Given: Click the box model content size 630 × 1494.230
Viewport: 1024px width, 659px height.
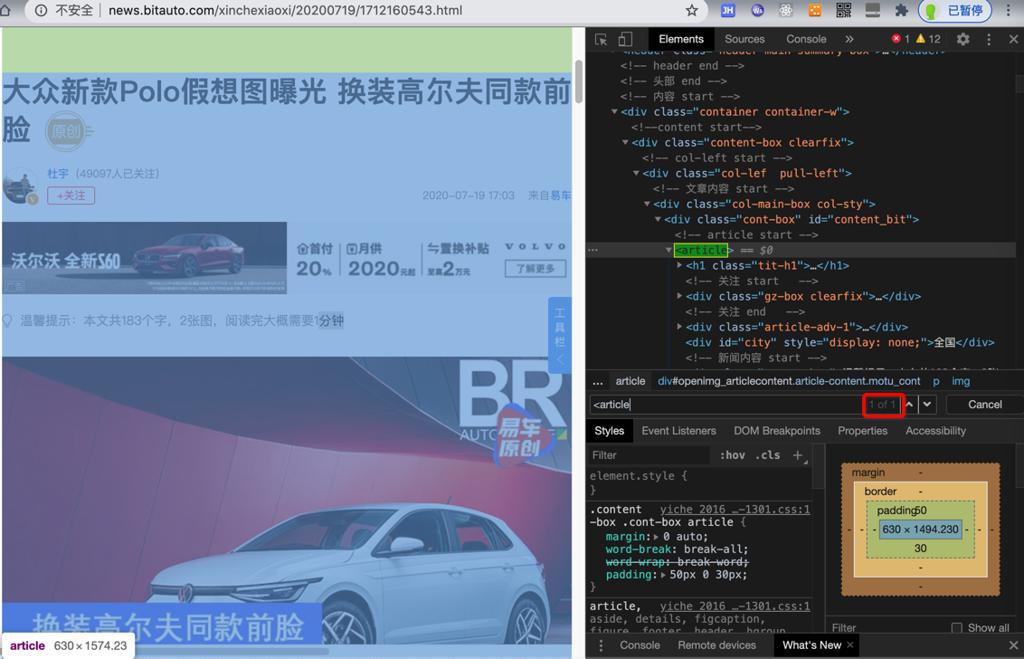Looking at the screenshot, I should click(920, 529).
